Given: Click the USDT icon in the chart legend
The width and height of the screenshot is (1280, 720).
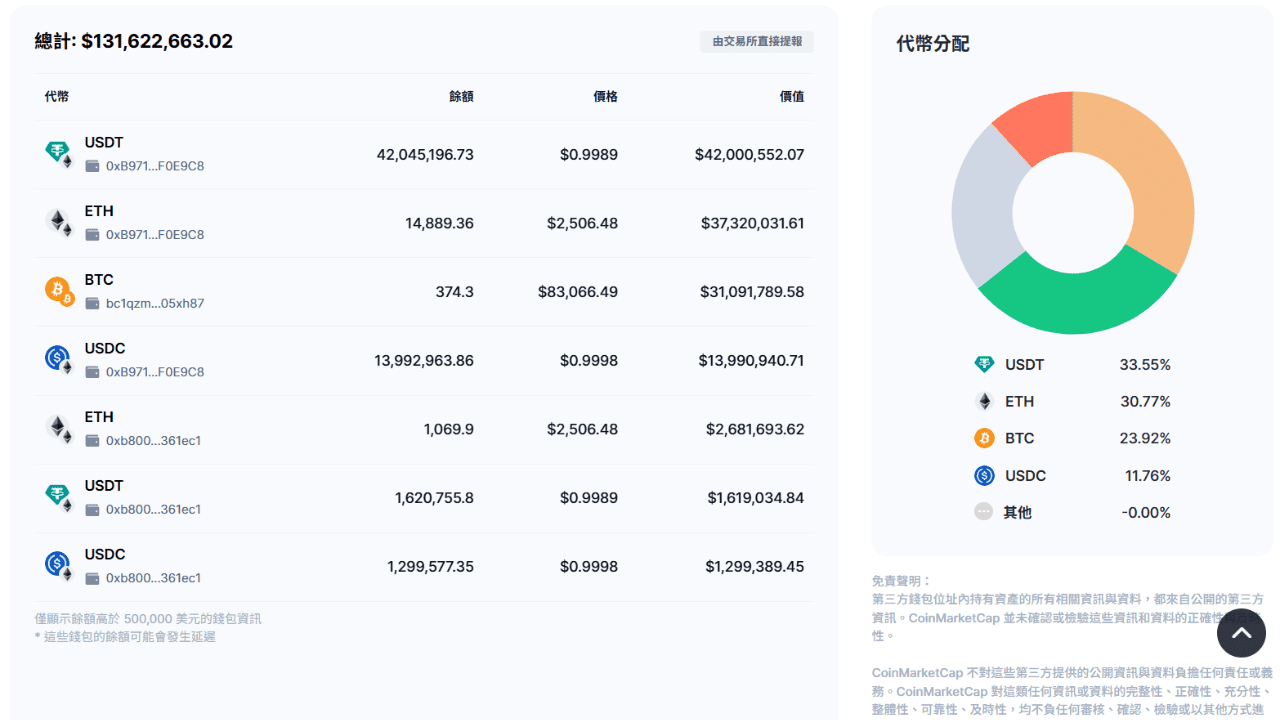Looking at the screenshot, I should [985, 365].
